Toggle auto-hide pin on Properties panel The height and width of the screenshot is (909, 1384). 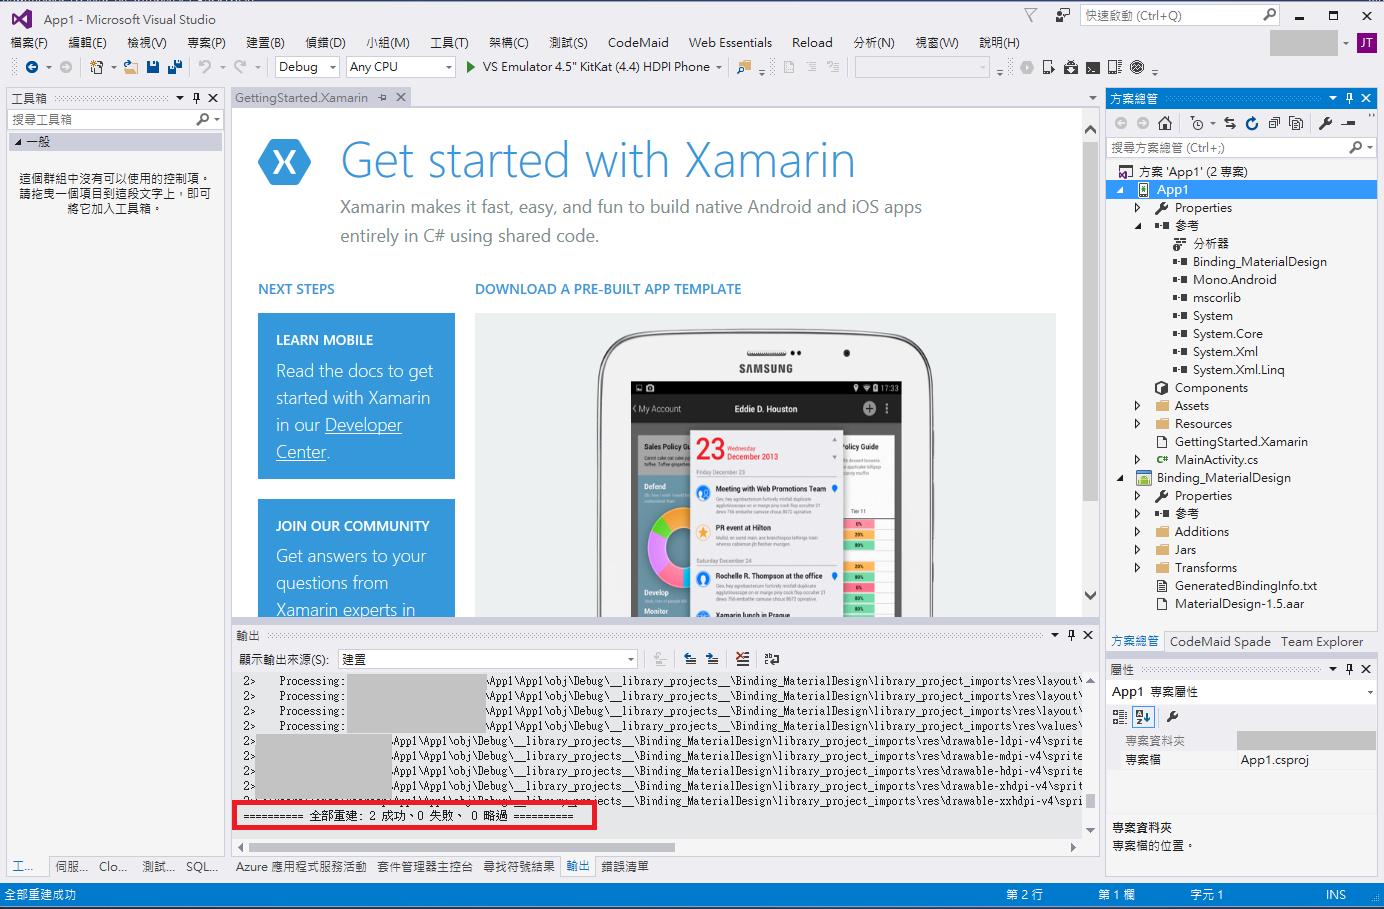pyautogui.click(x=1349, y=669)
